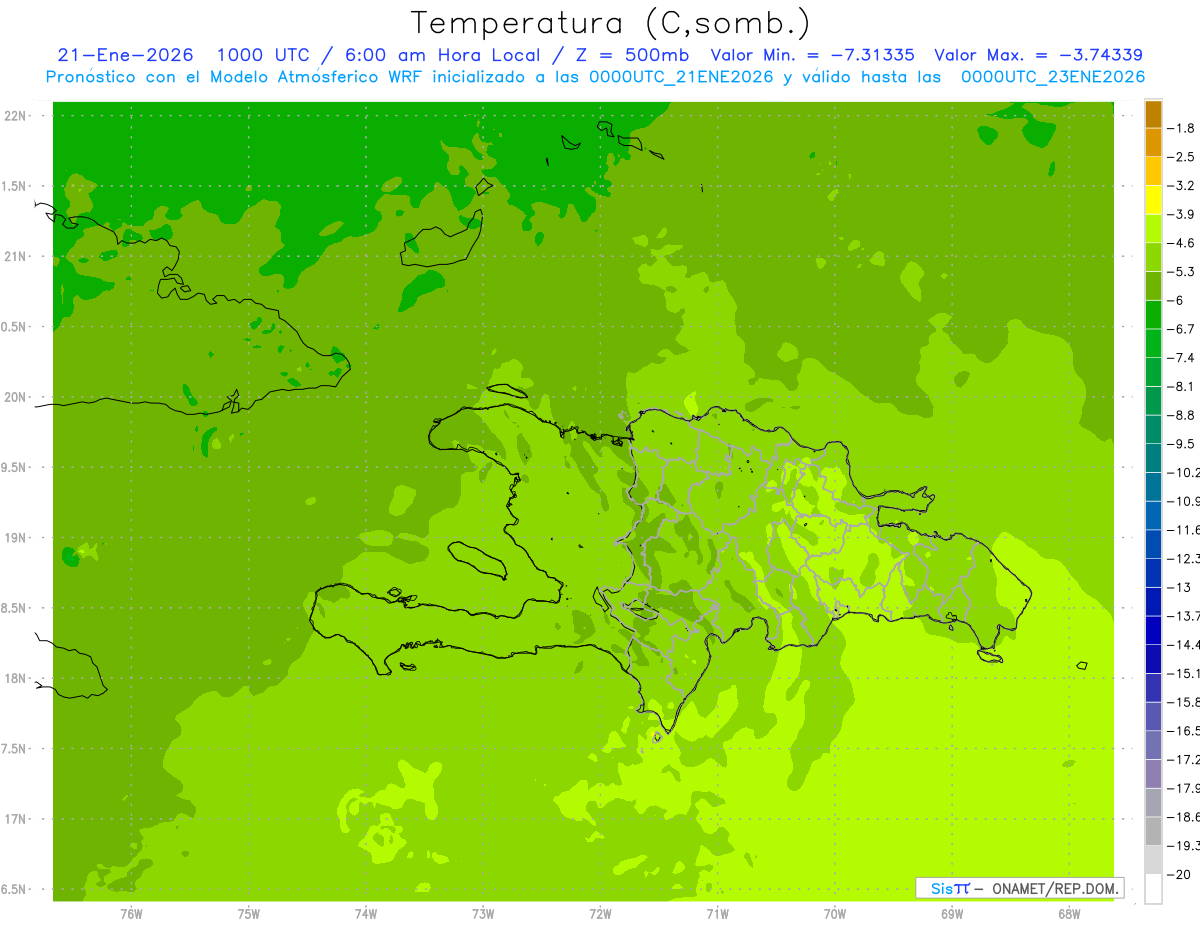Click the "19N" latitude label
Viewport: 1200px width, 927px height.
coord(15,538)
